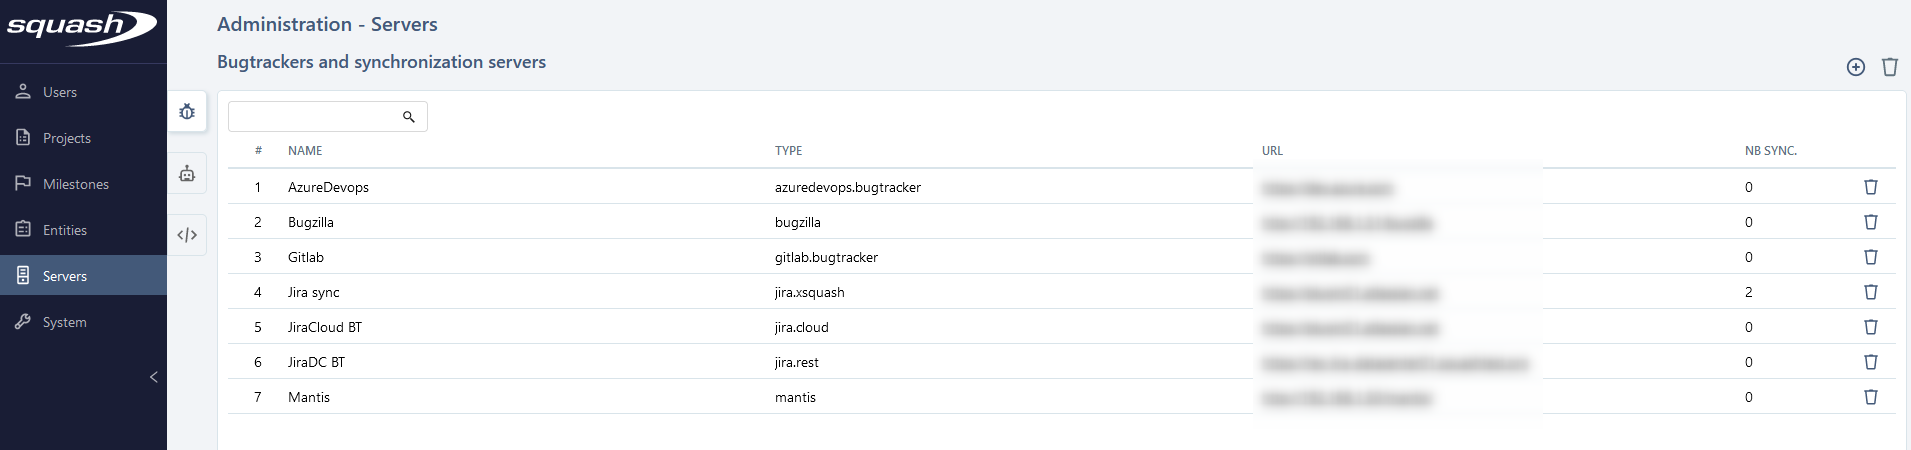Delete the Jira sync server row
1911x450 pixels.
click(1870, 292)
